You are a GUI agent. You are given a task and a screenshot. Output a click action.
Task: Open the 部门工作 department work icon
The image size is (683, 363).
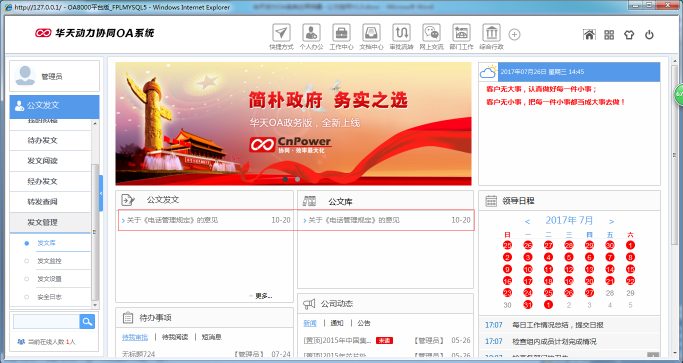[x=461, y=33]
